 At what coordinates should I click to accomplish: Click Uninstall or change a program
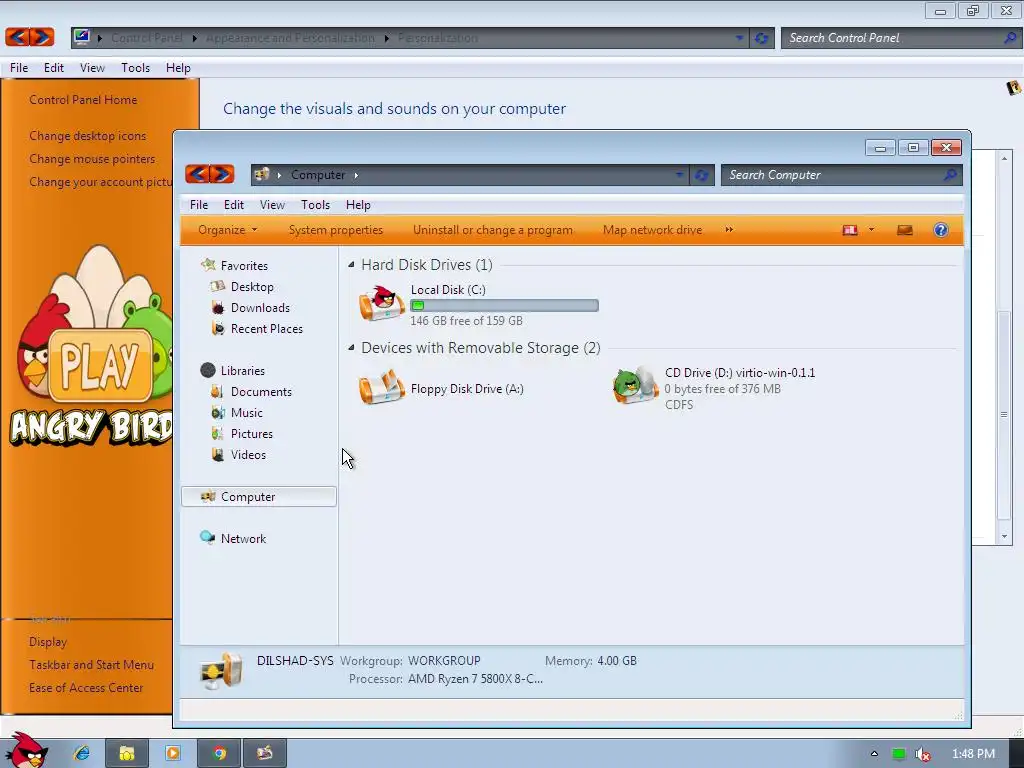click(x=492, y=230)
